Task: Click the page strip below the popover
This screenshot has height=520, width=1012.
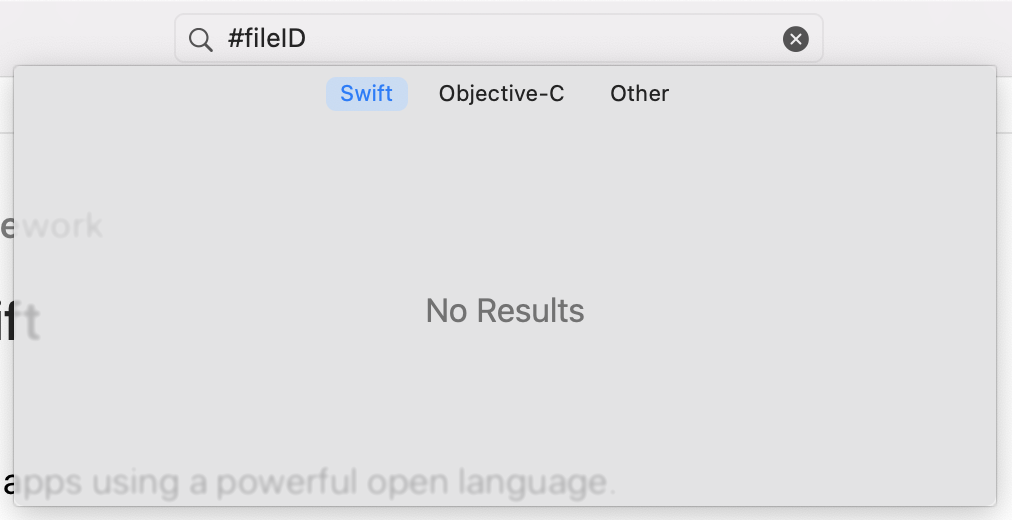Action: pyautogui.click(x=505, y=514)
